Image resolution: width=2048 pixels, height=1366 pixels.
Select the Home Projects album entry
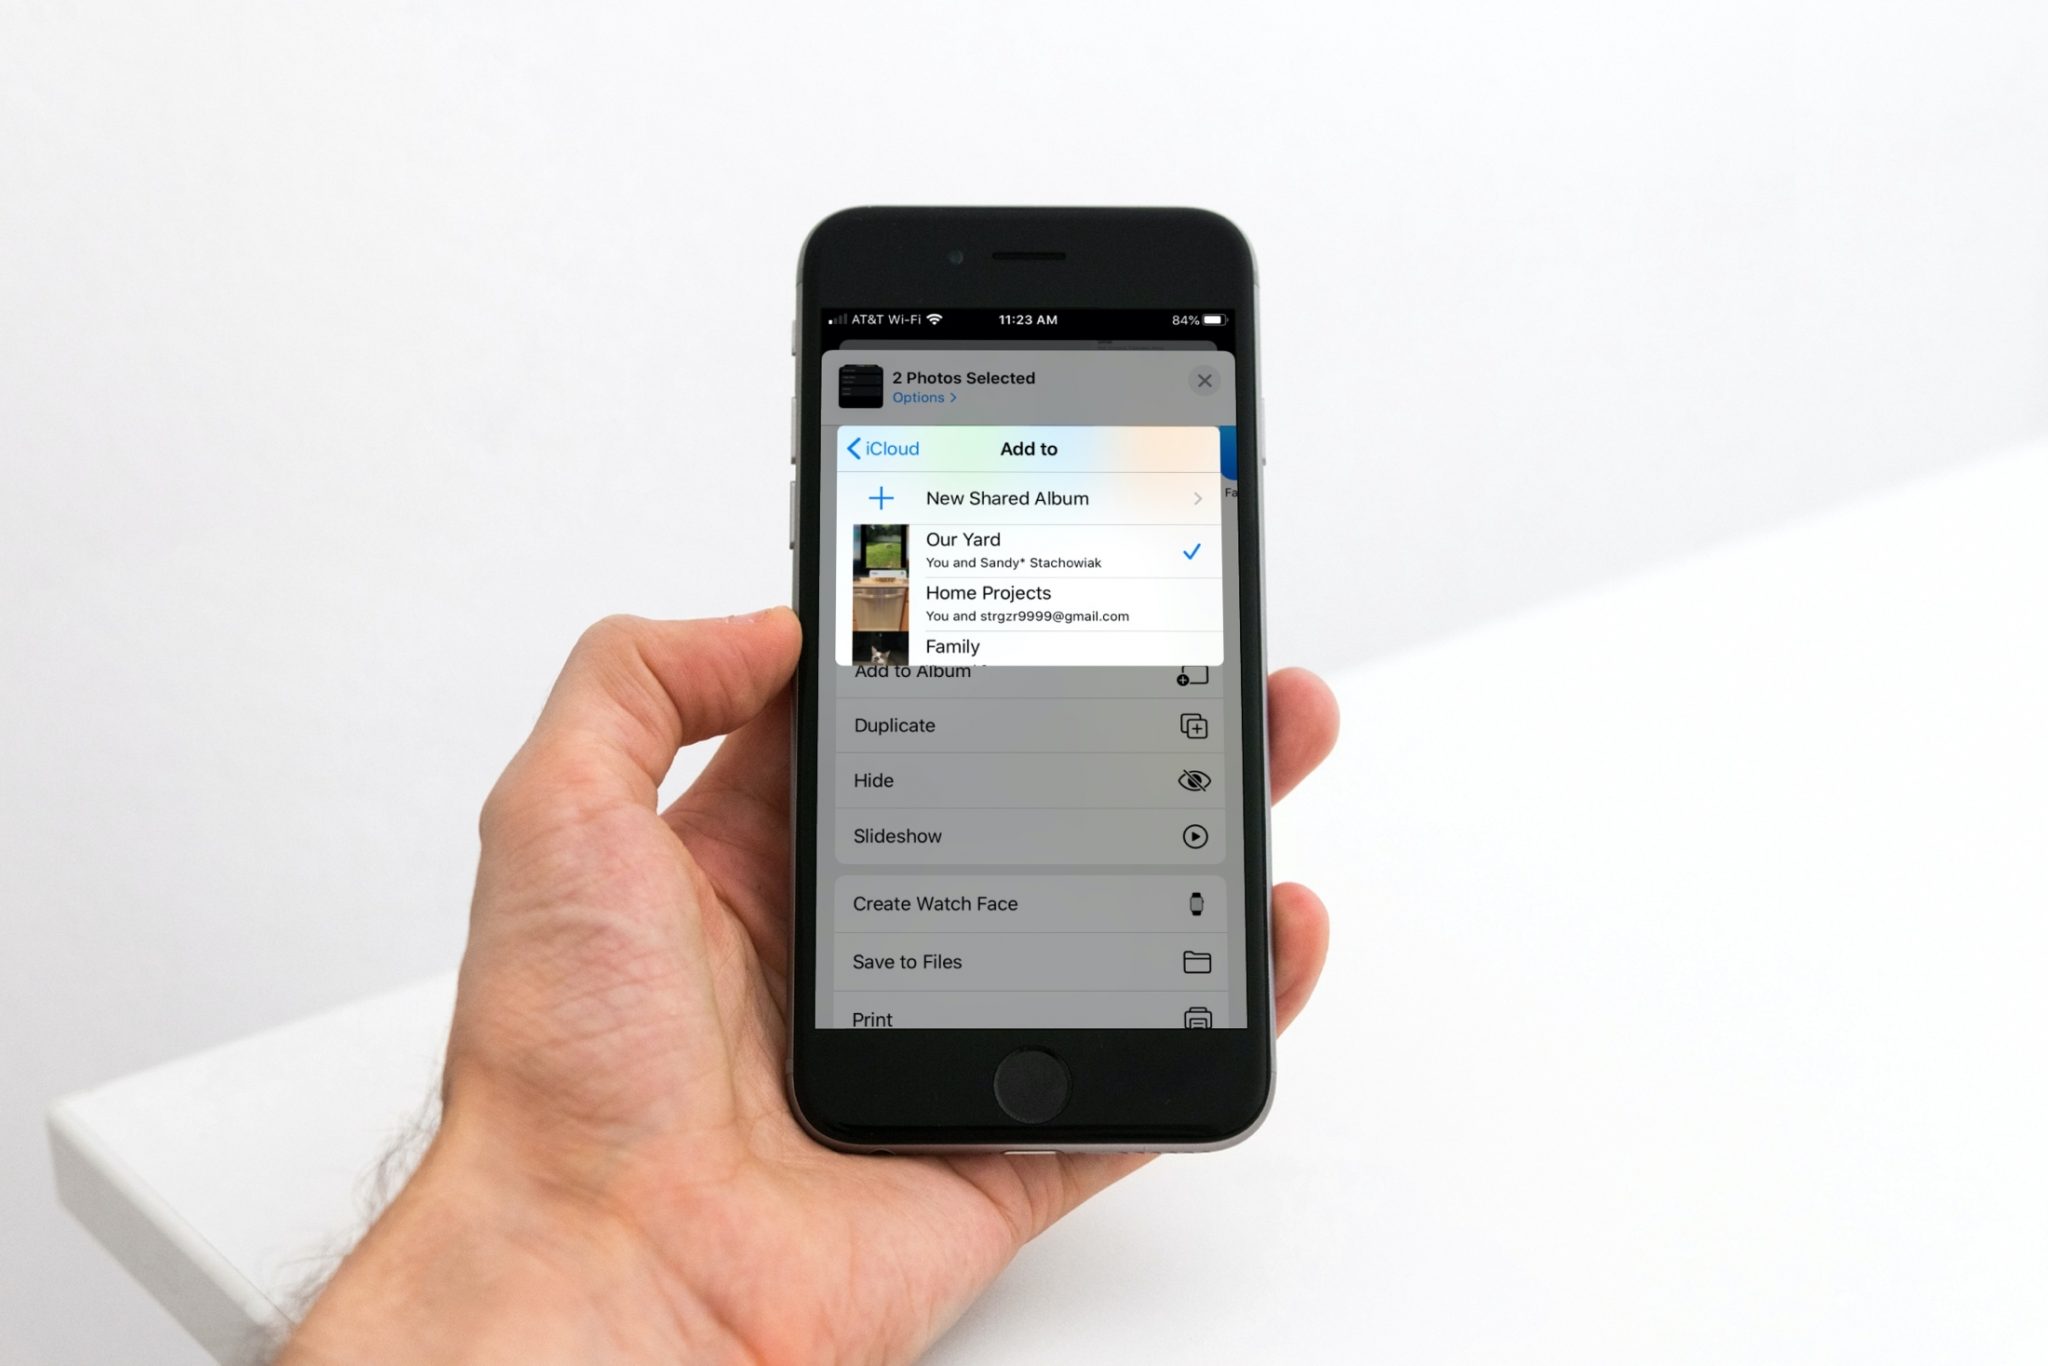pyautogui.click(x=1029, y=602)
